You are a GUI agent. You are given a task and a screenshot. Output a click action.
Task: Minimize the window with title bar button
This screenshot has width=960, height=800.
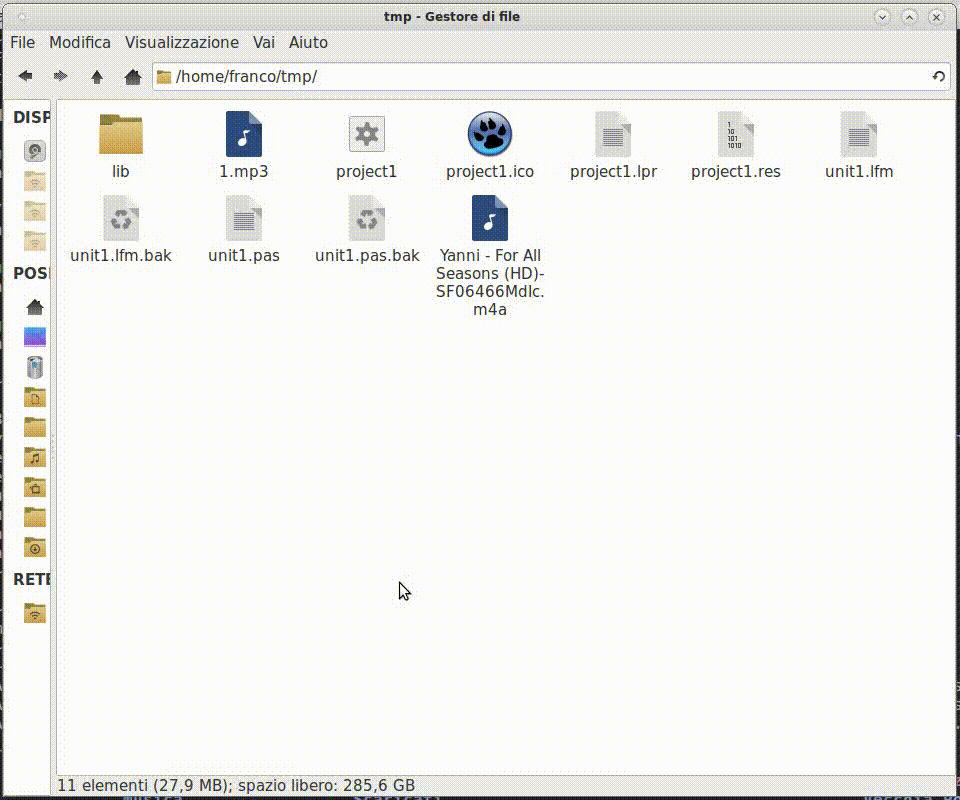point(882,17)
